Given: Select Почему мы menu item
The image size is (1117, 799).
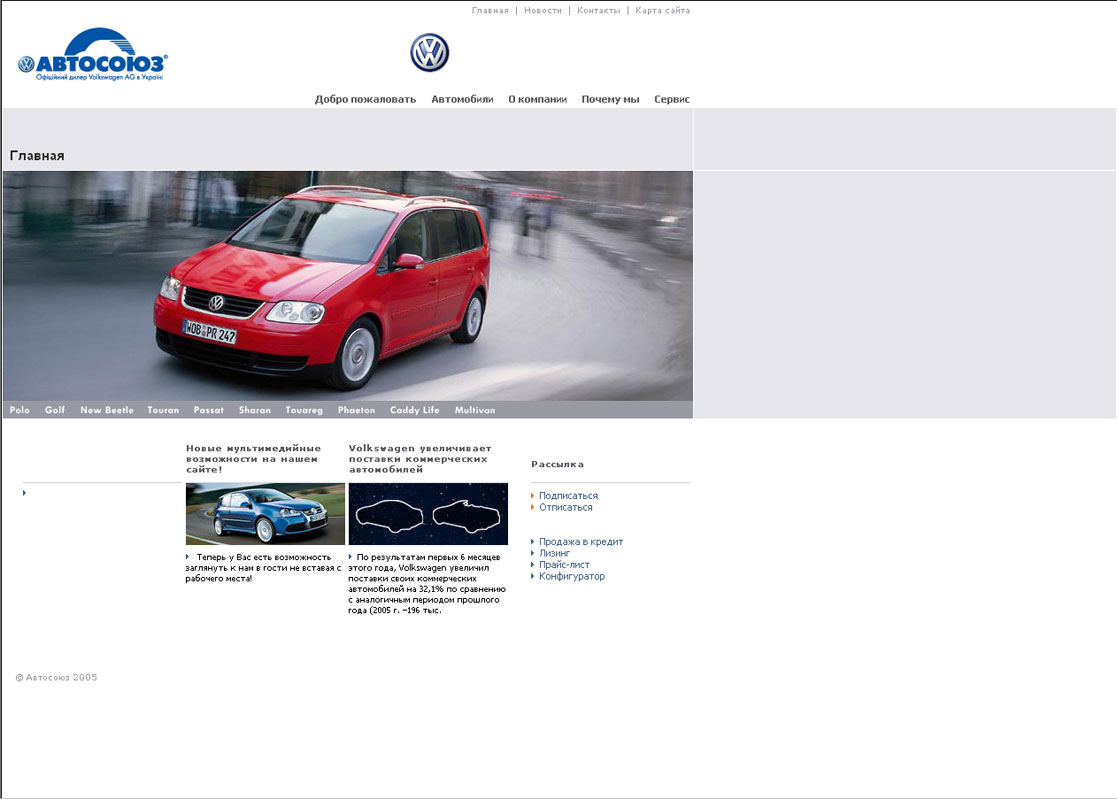Looking at the screenshot, I should (x=611, y=99).
